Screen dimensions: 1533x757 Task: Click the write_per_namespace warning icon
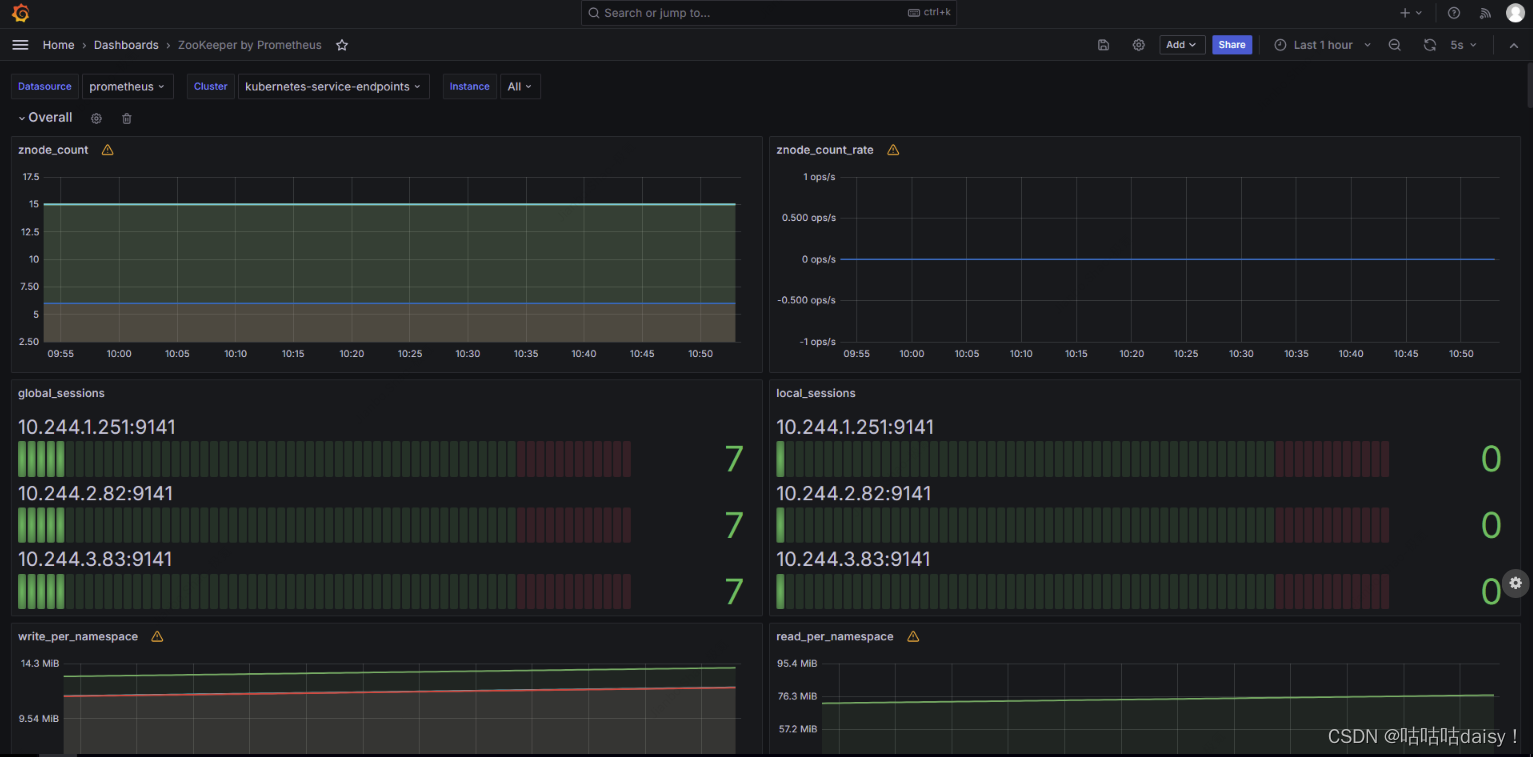[157, 636]
